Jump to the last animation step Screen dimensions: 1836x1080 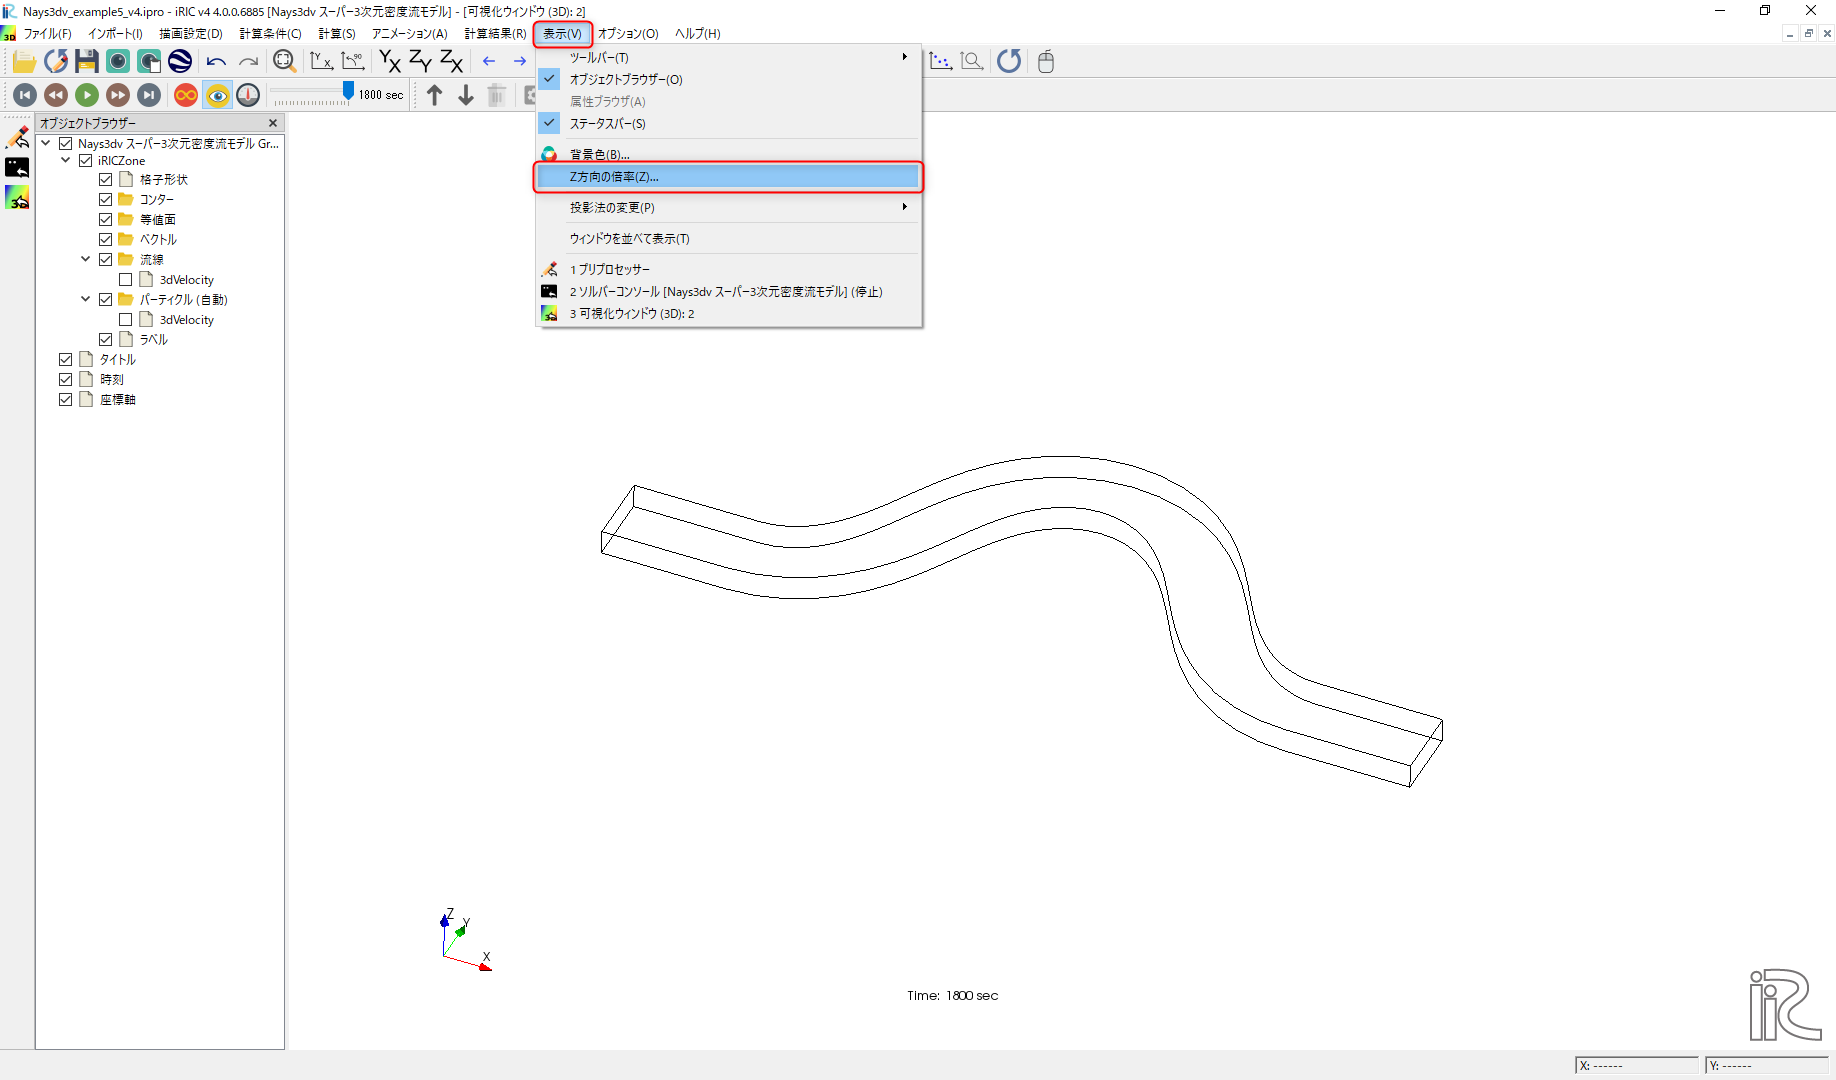point(149,95)
